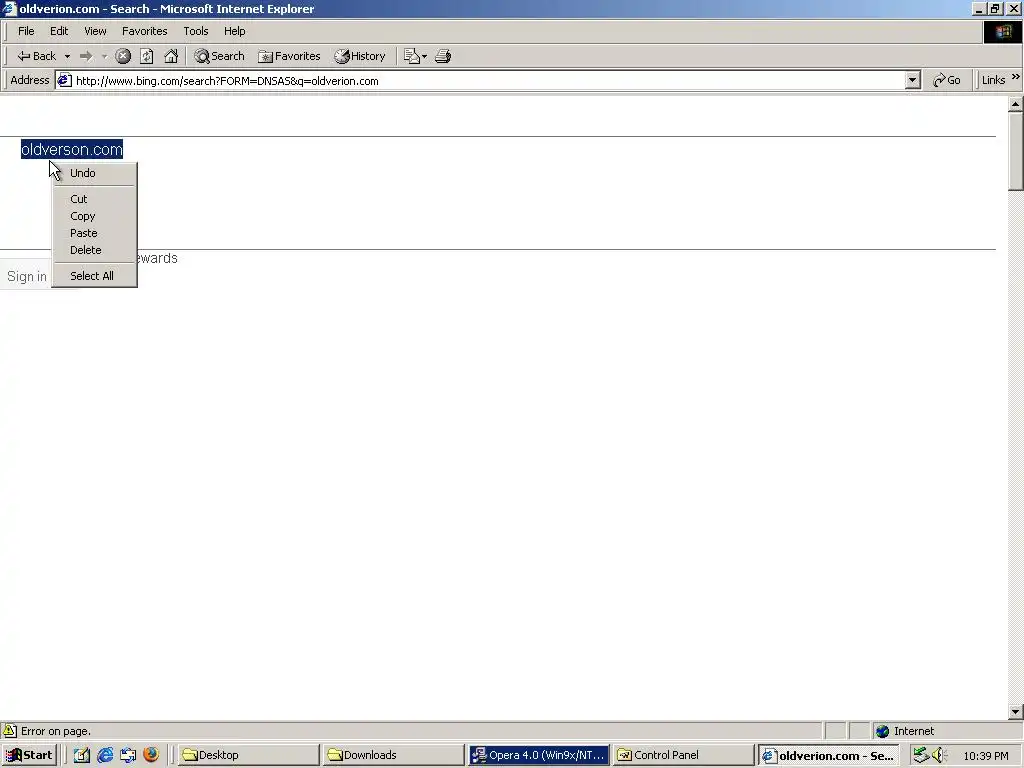Open the Windows Start menu
Viewport: 1024px width, 768px height.
(x=30, y=755)
